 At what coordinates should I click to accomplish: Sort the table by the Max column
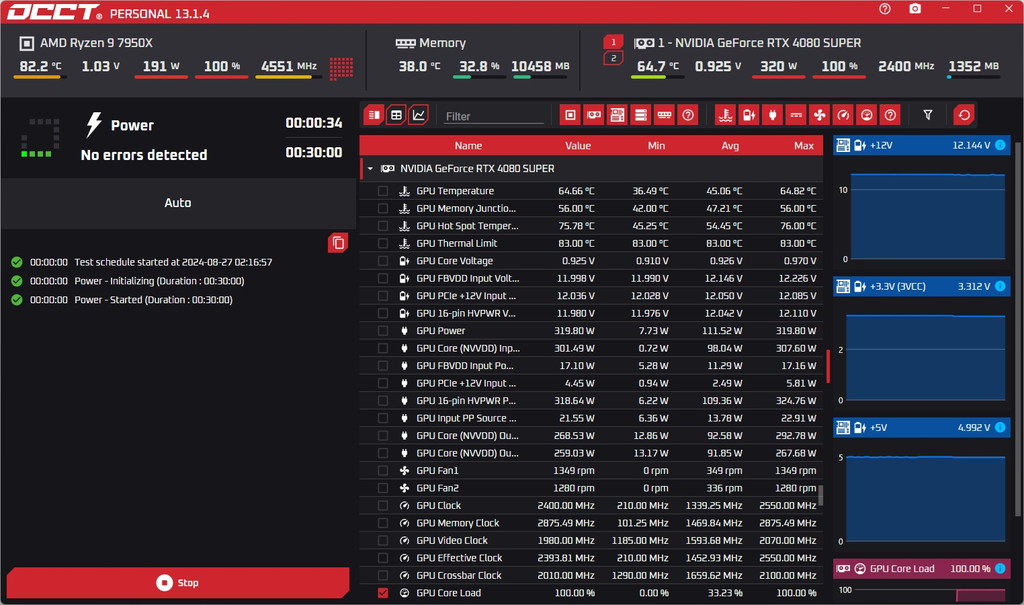803,146
